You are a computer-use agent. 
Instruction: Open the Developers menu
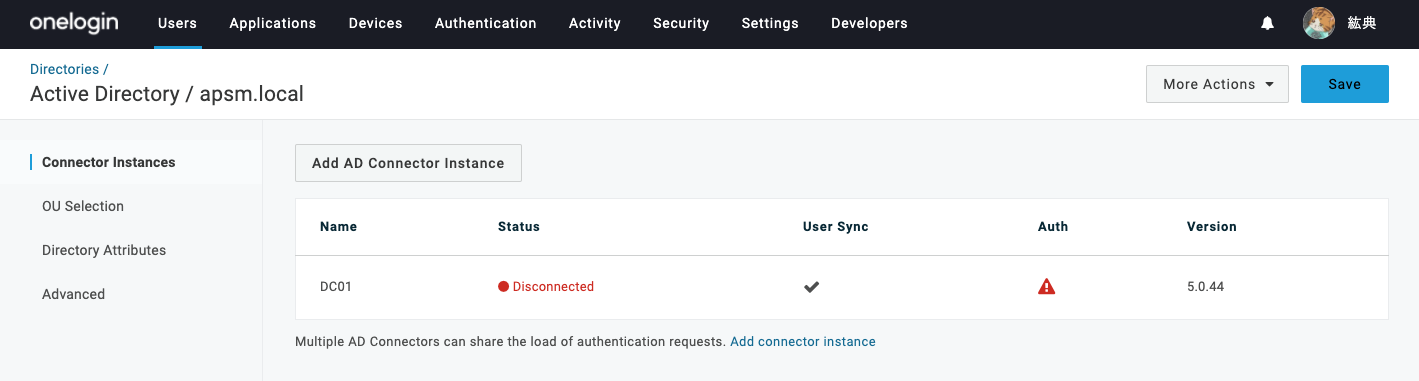[x=869, y=23]
